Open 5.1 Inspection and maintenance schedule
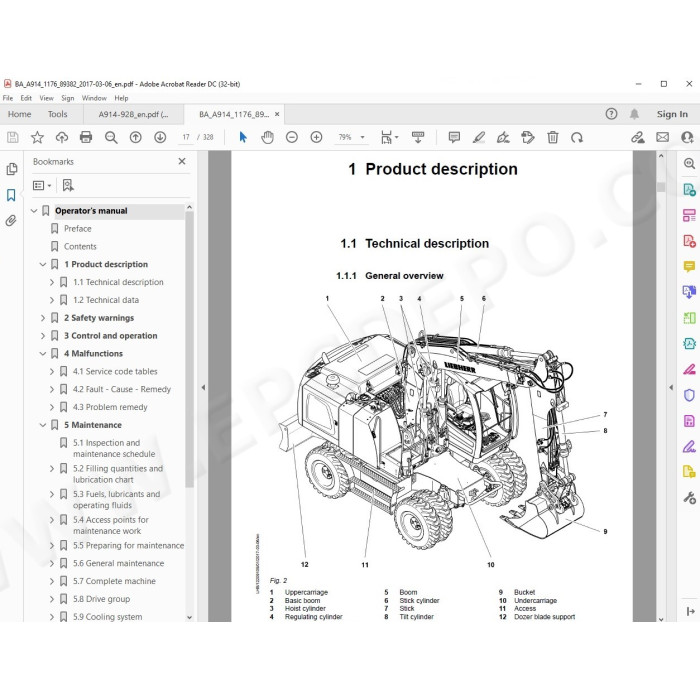Screen dimensions: 700x700 (x=114, y=448)
